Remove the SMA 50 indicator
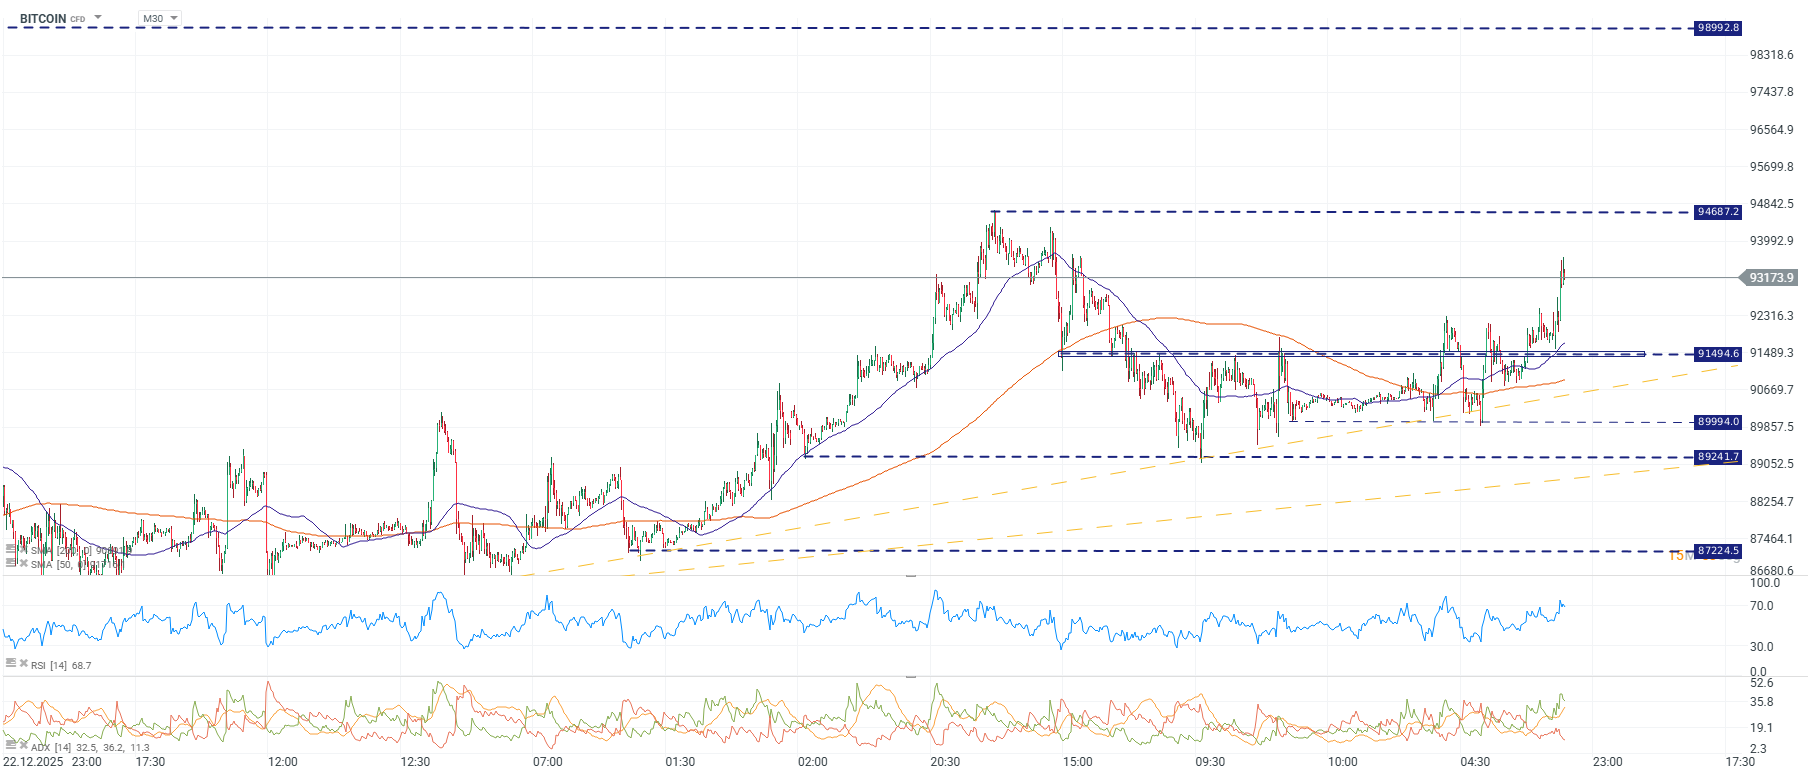The image size is (1810, 779). pos(23,562)
